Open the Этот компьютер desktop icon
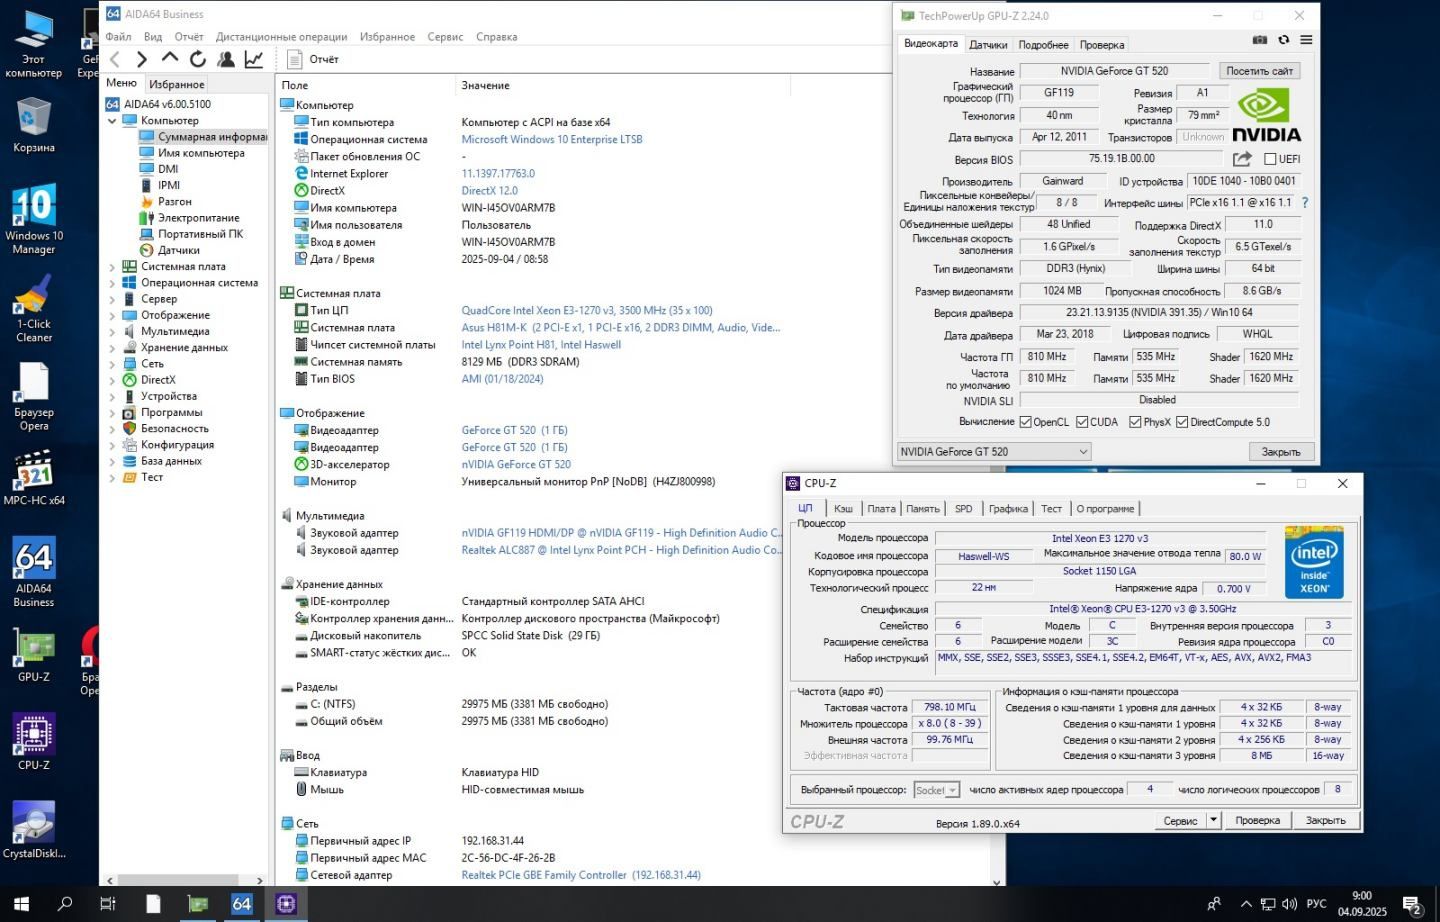Screen dimensions: 1440x922 (x=34, y=44)
